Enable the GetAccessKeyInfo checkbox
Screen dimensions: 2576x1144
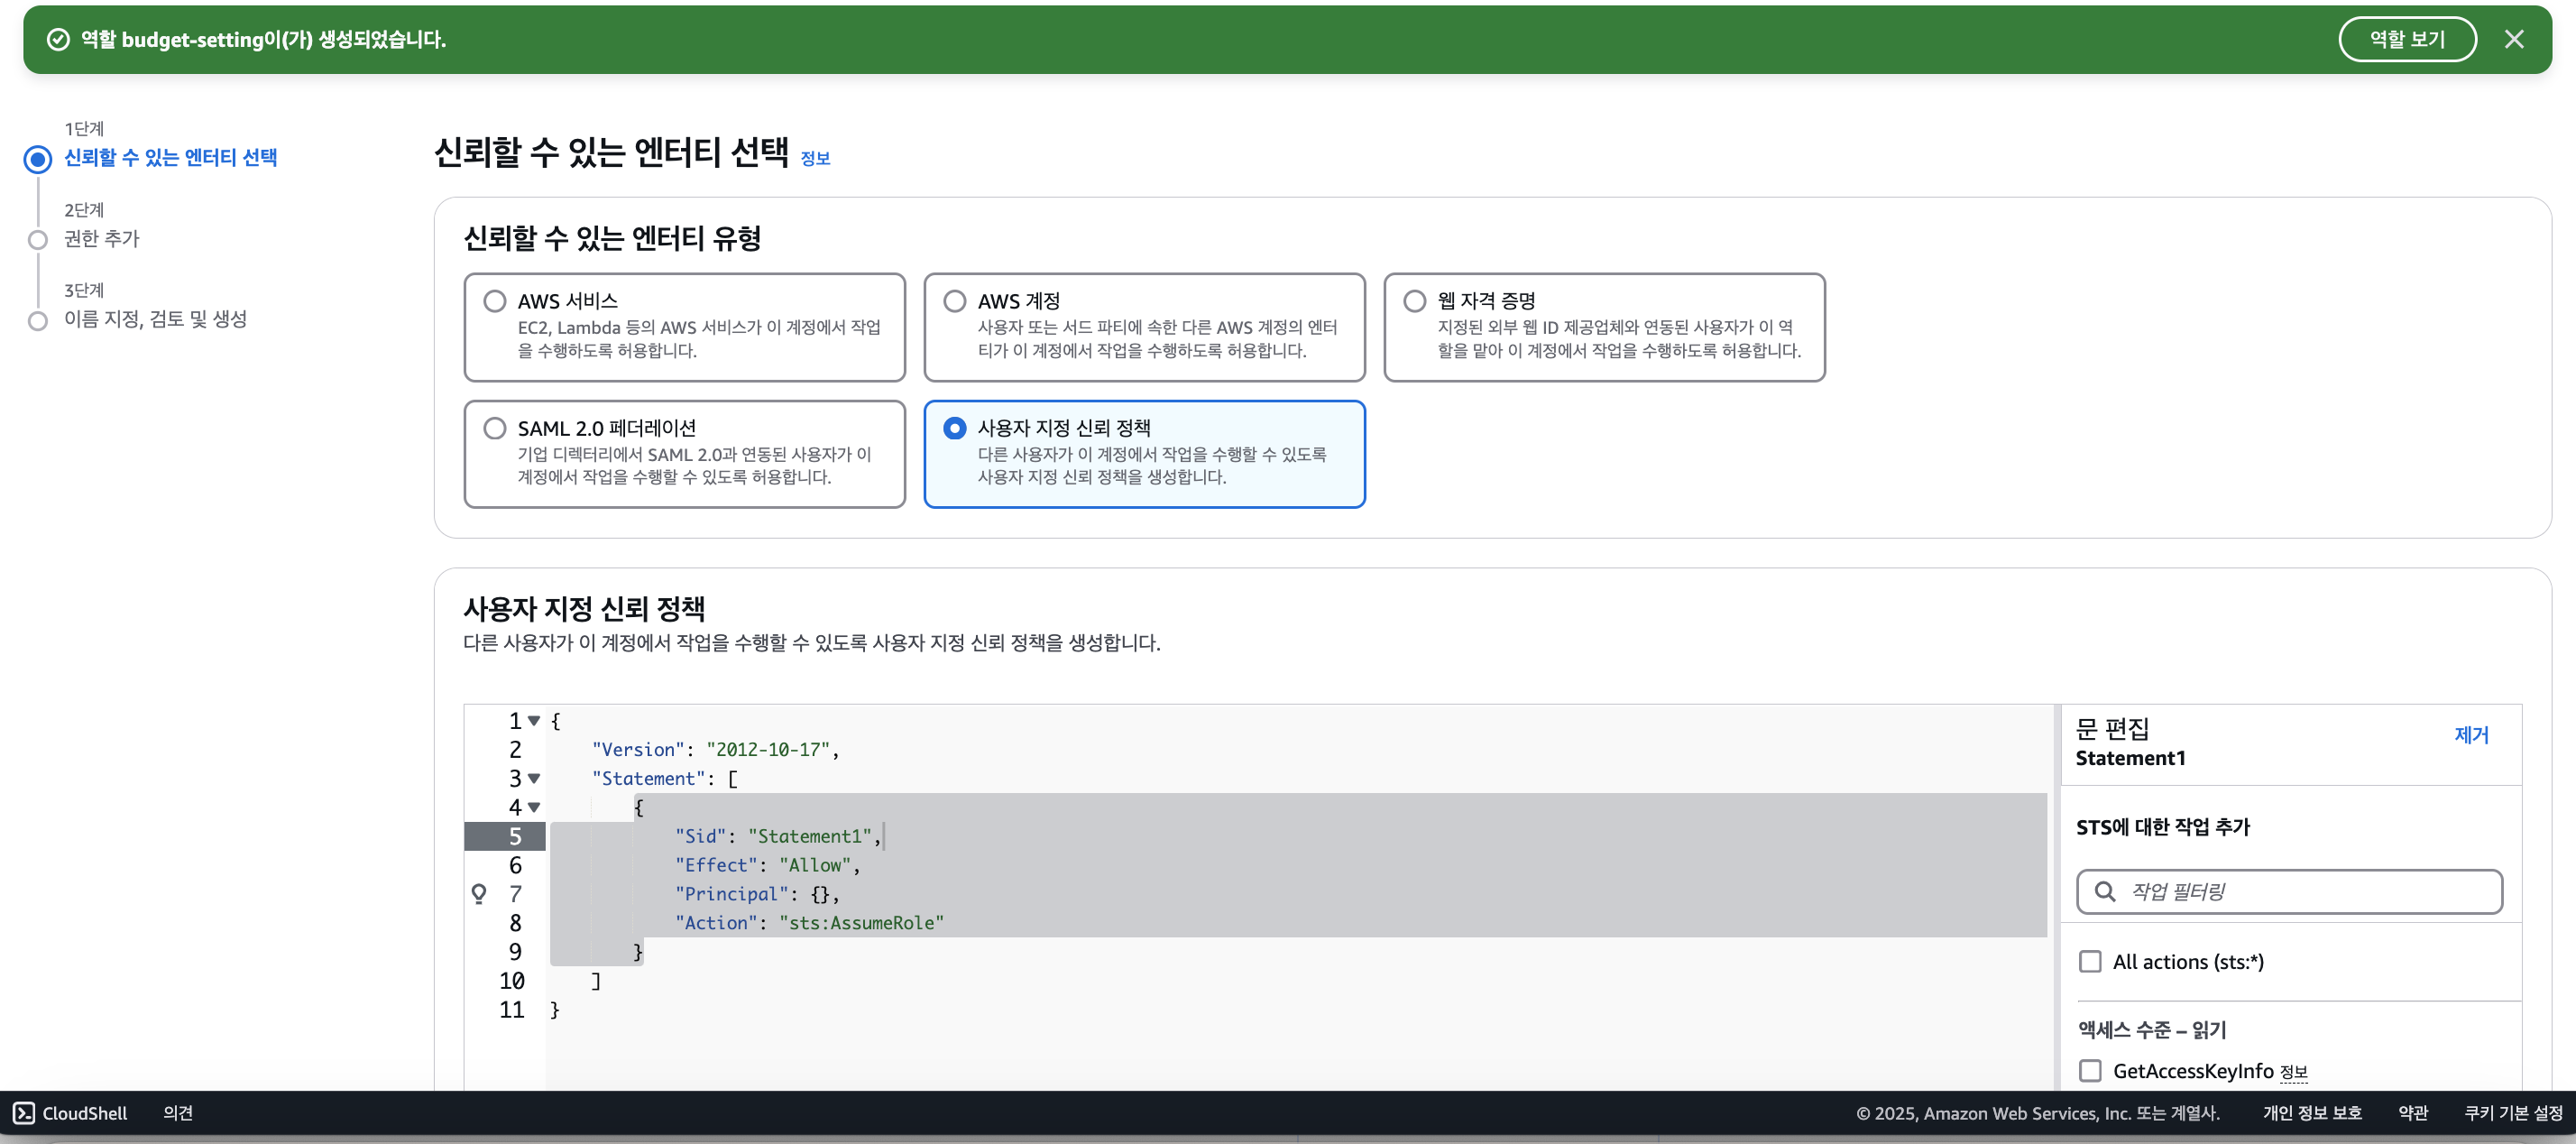click(x=2090, y=1070)
